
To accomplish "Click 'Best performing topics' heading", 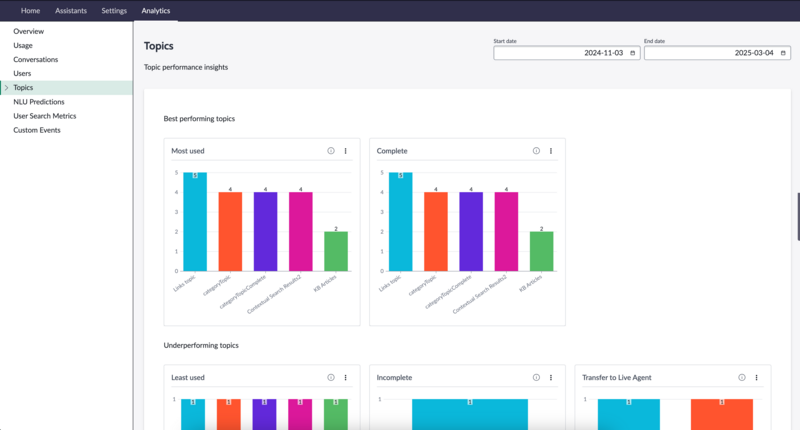I will pos(199,119).
